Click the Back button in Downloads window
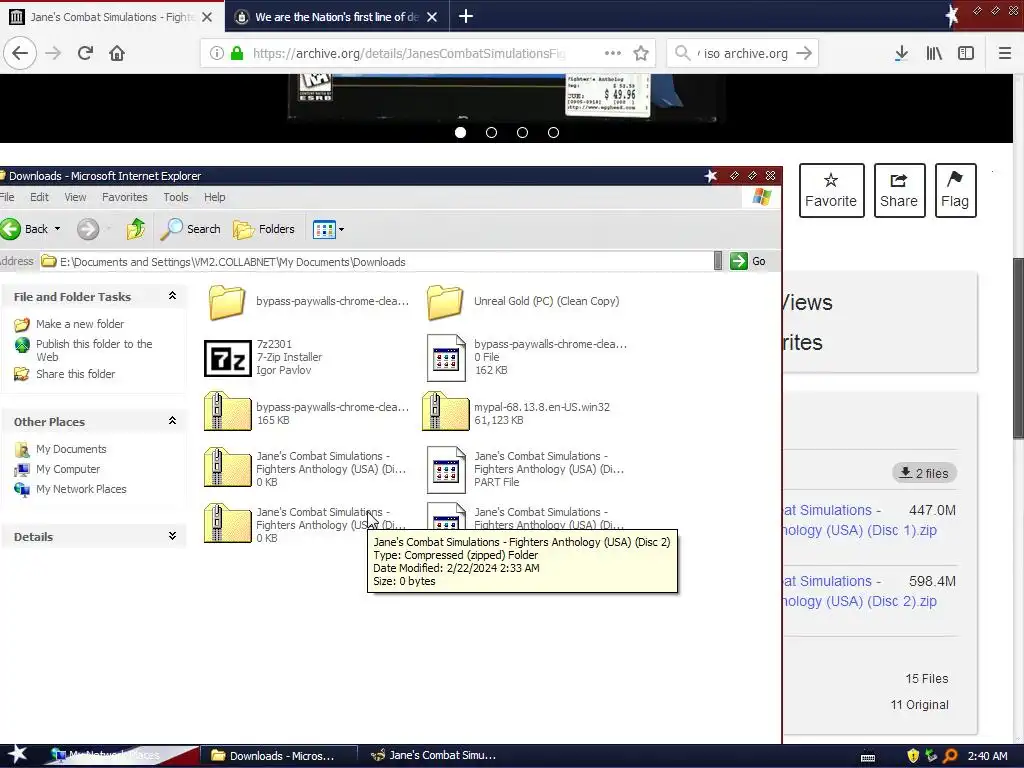This screenshot has height=768, width=1024. point(24,229)
